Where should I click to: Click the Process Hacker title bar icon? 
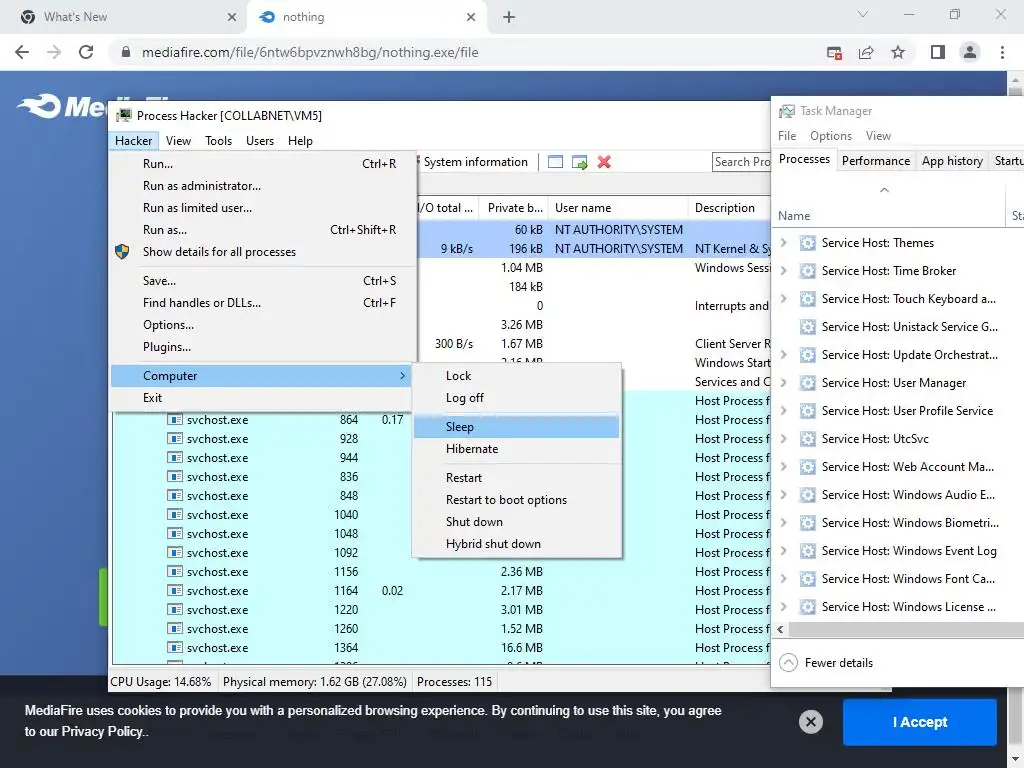click(x=123, y=116)
